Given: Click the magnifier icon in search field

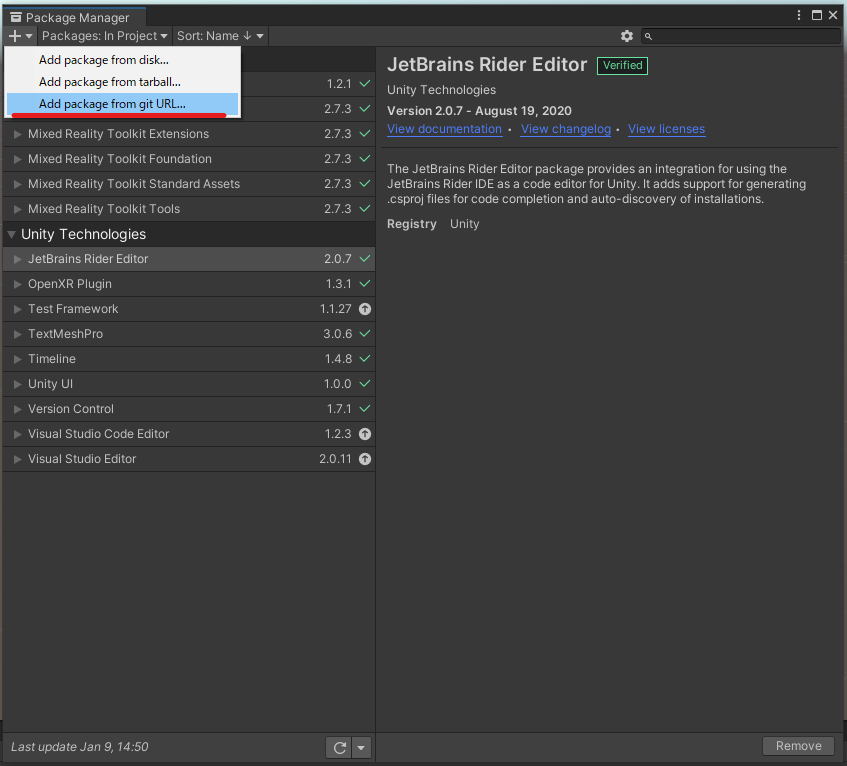Looking at the screenshot, I should pyautogui.click(x=648, y=37).
